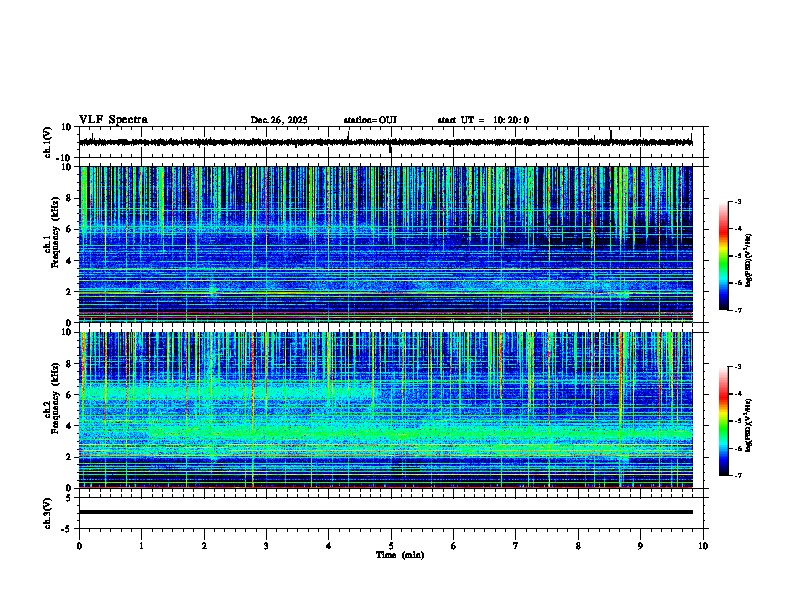The width and height of the screenshot is (792, 612).
Task: Select the date text "Dec. 26, 2025"
Action: tap(279, 120)
